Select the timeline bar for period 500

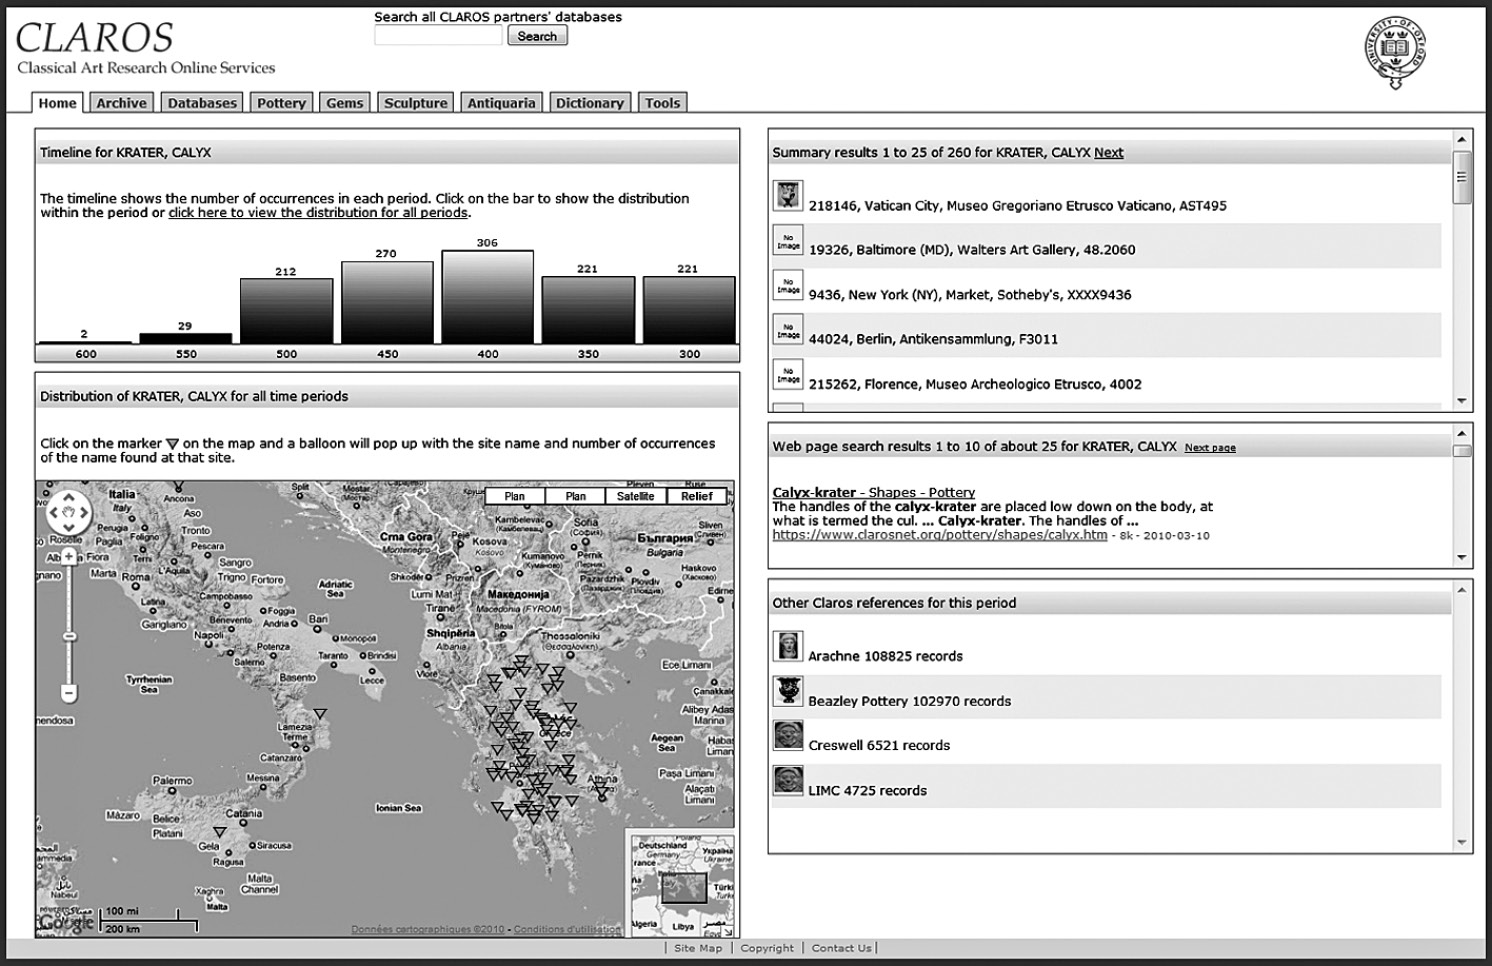286,311
